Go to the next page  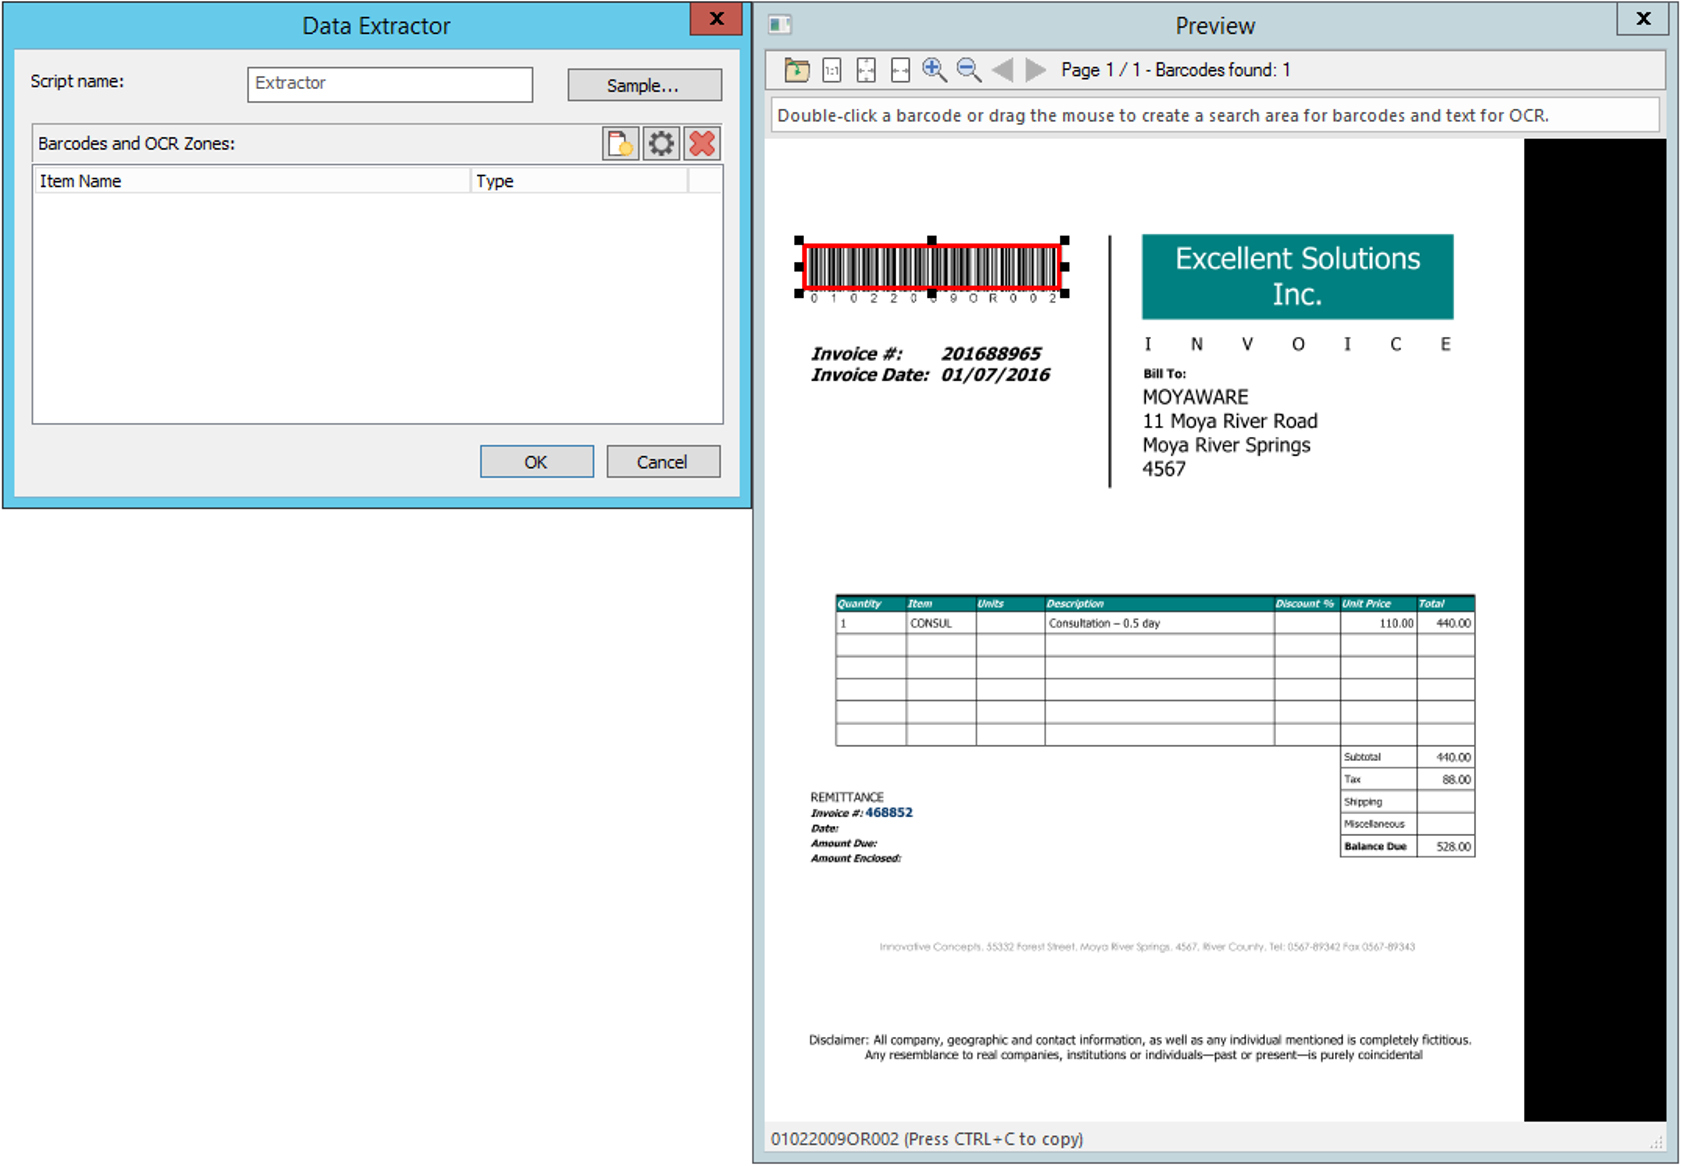(1034, 70)
